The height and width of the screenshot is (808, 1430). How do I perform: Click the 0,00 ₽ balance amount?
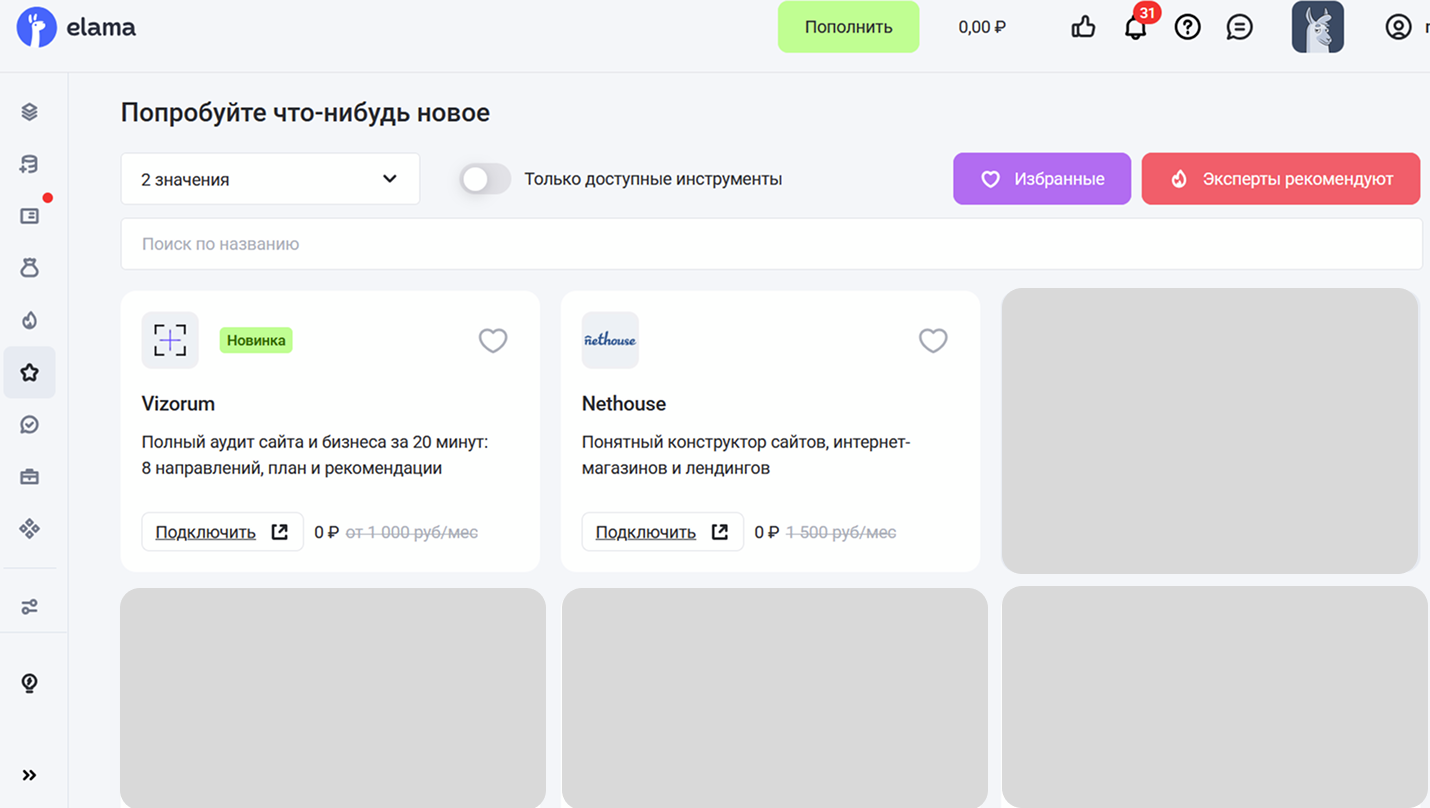point(982,27)
